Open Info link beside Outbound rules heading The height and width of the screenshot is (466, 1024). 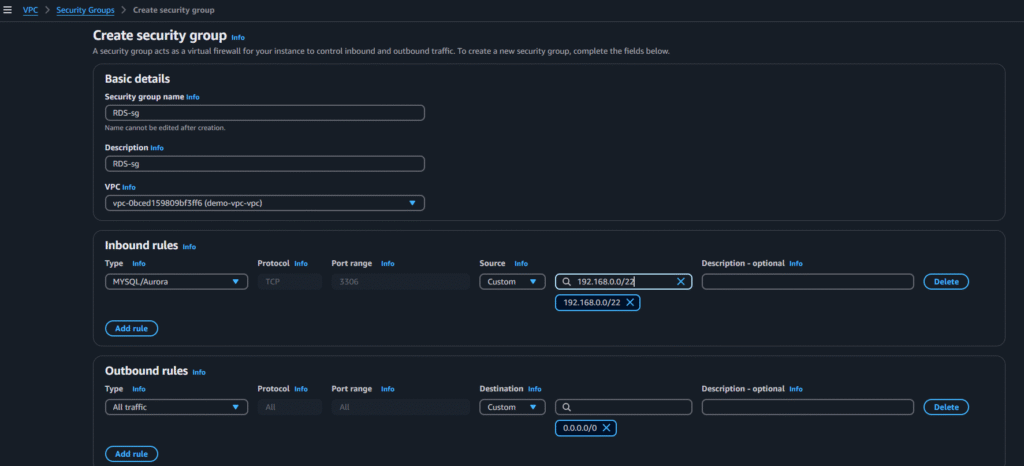(199, 372)
